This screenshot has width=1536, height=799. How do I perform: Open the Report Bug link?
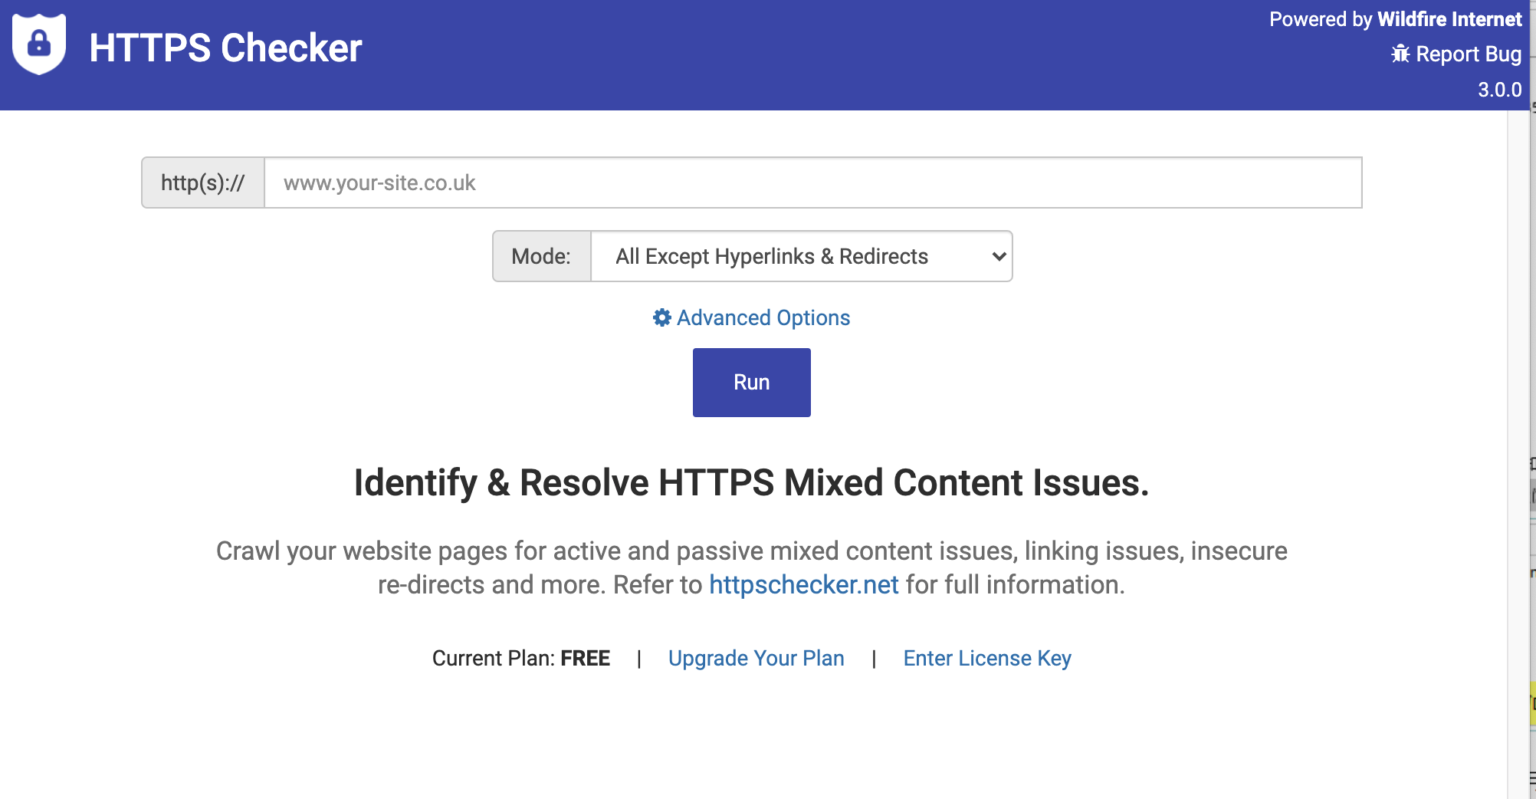1468,54
